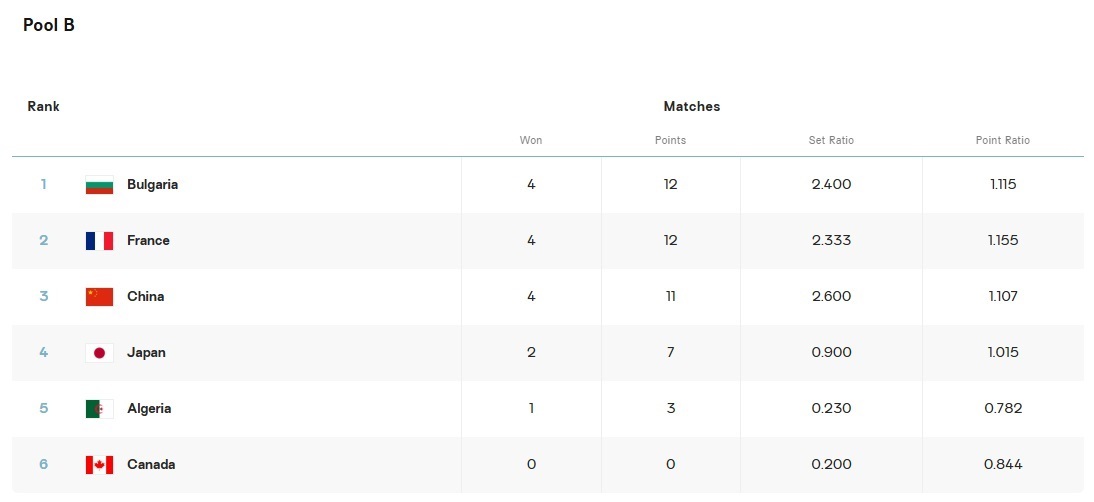Screen dimensions: 1094x502
Task: Click the Japan flag icon
Action: [99, 353]
